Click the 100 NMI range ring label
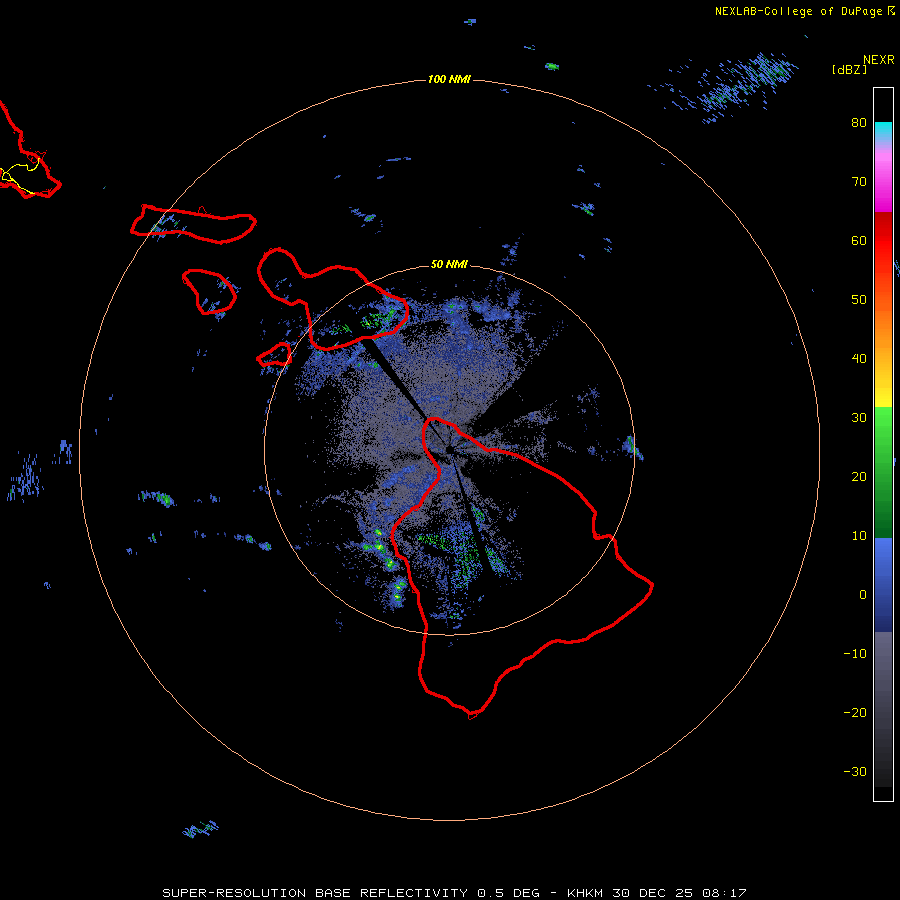 tap(449, 79)
